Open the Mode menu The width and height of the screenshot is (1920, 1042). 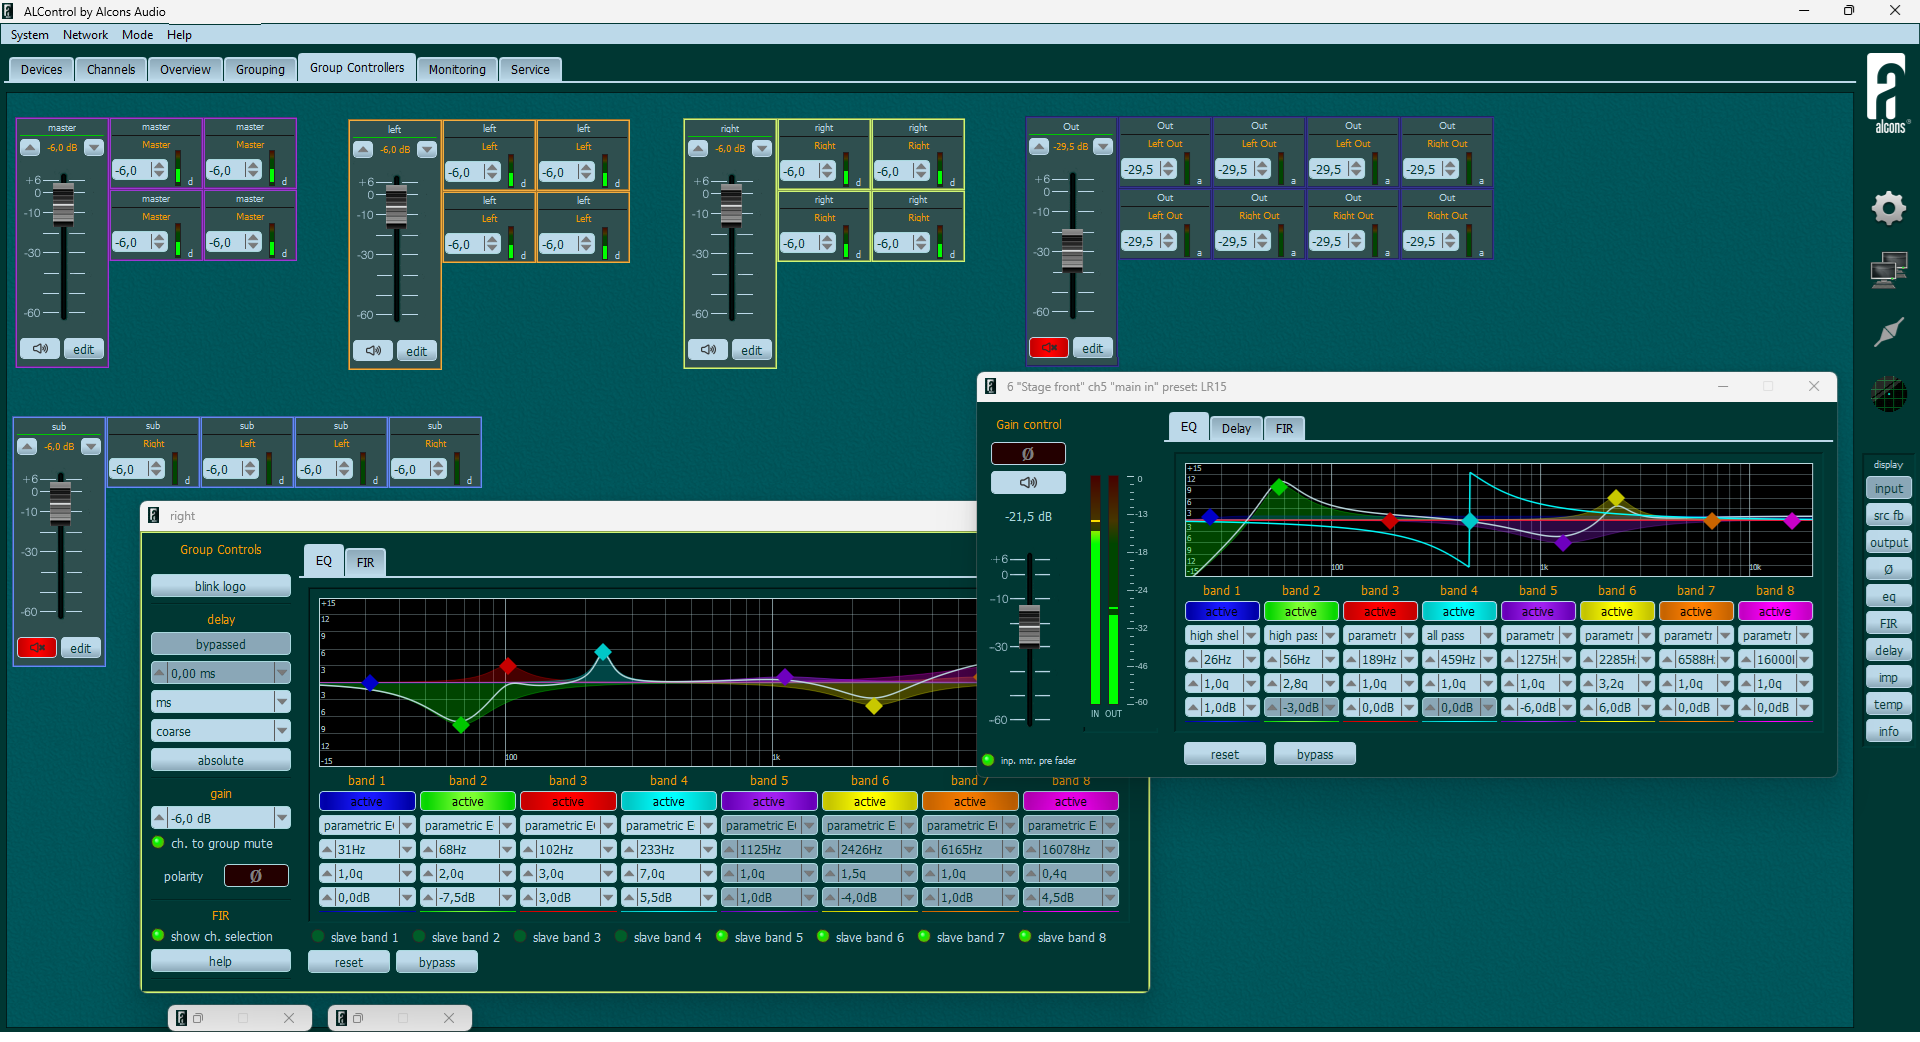coord(137,35)
